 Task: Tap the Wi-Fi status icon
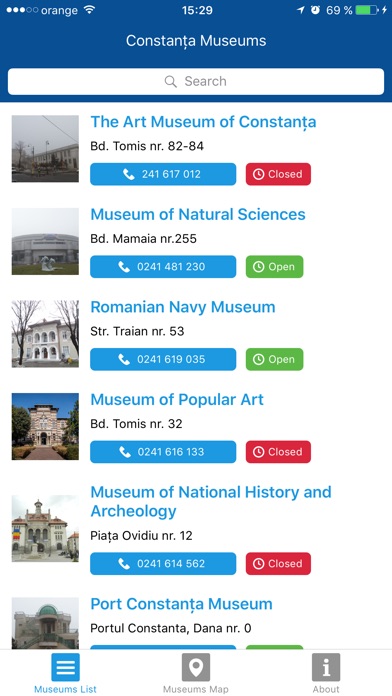point(89,10)
